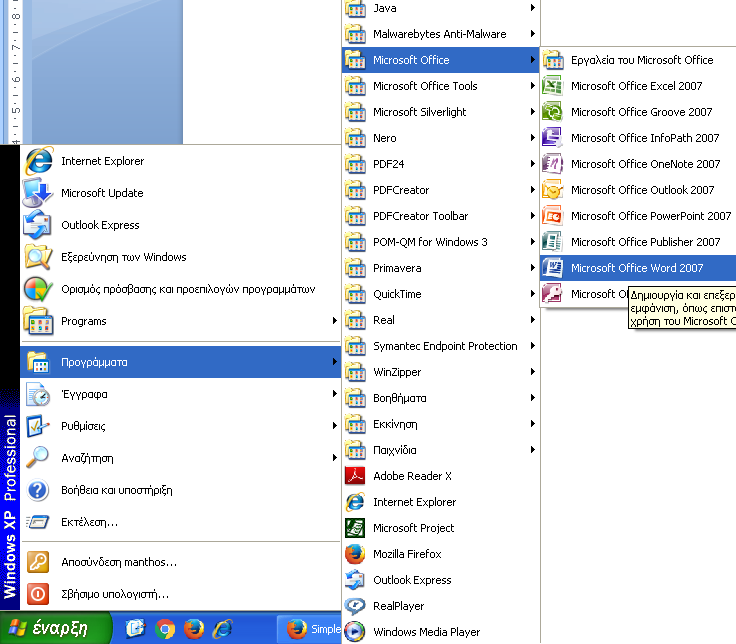Click the Windows Media Player icon
This screenshot has width=736, height=644.
(355, 632)
